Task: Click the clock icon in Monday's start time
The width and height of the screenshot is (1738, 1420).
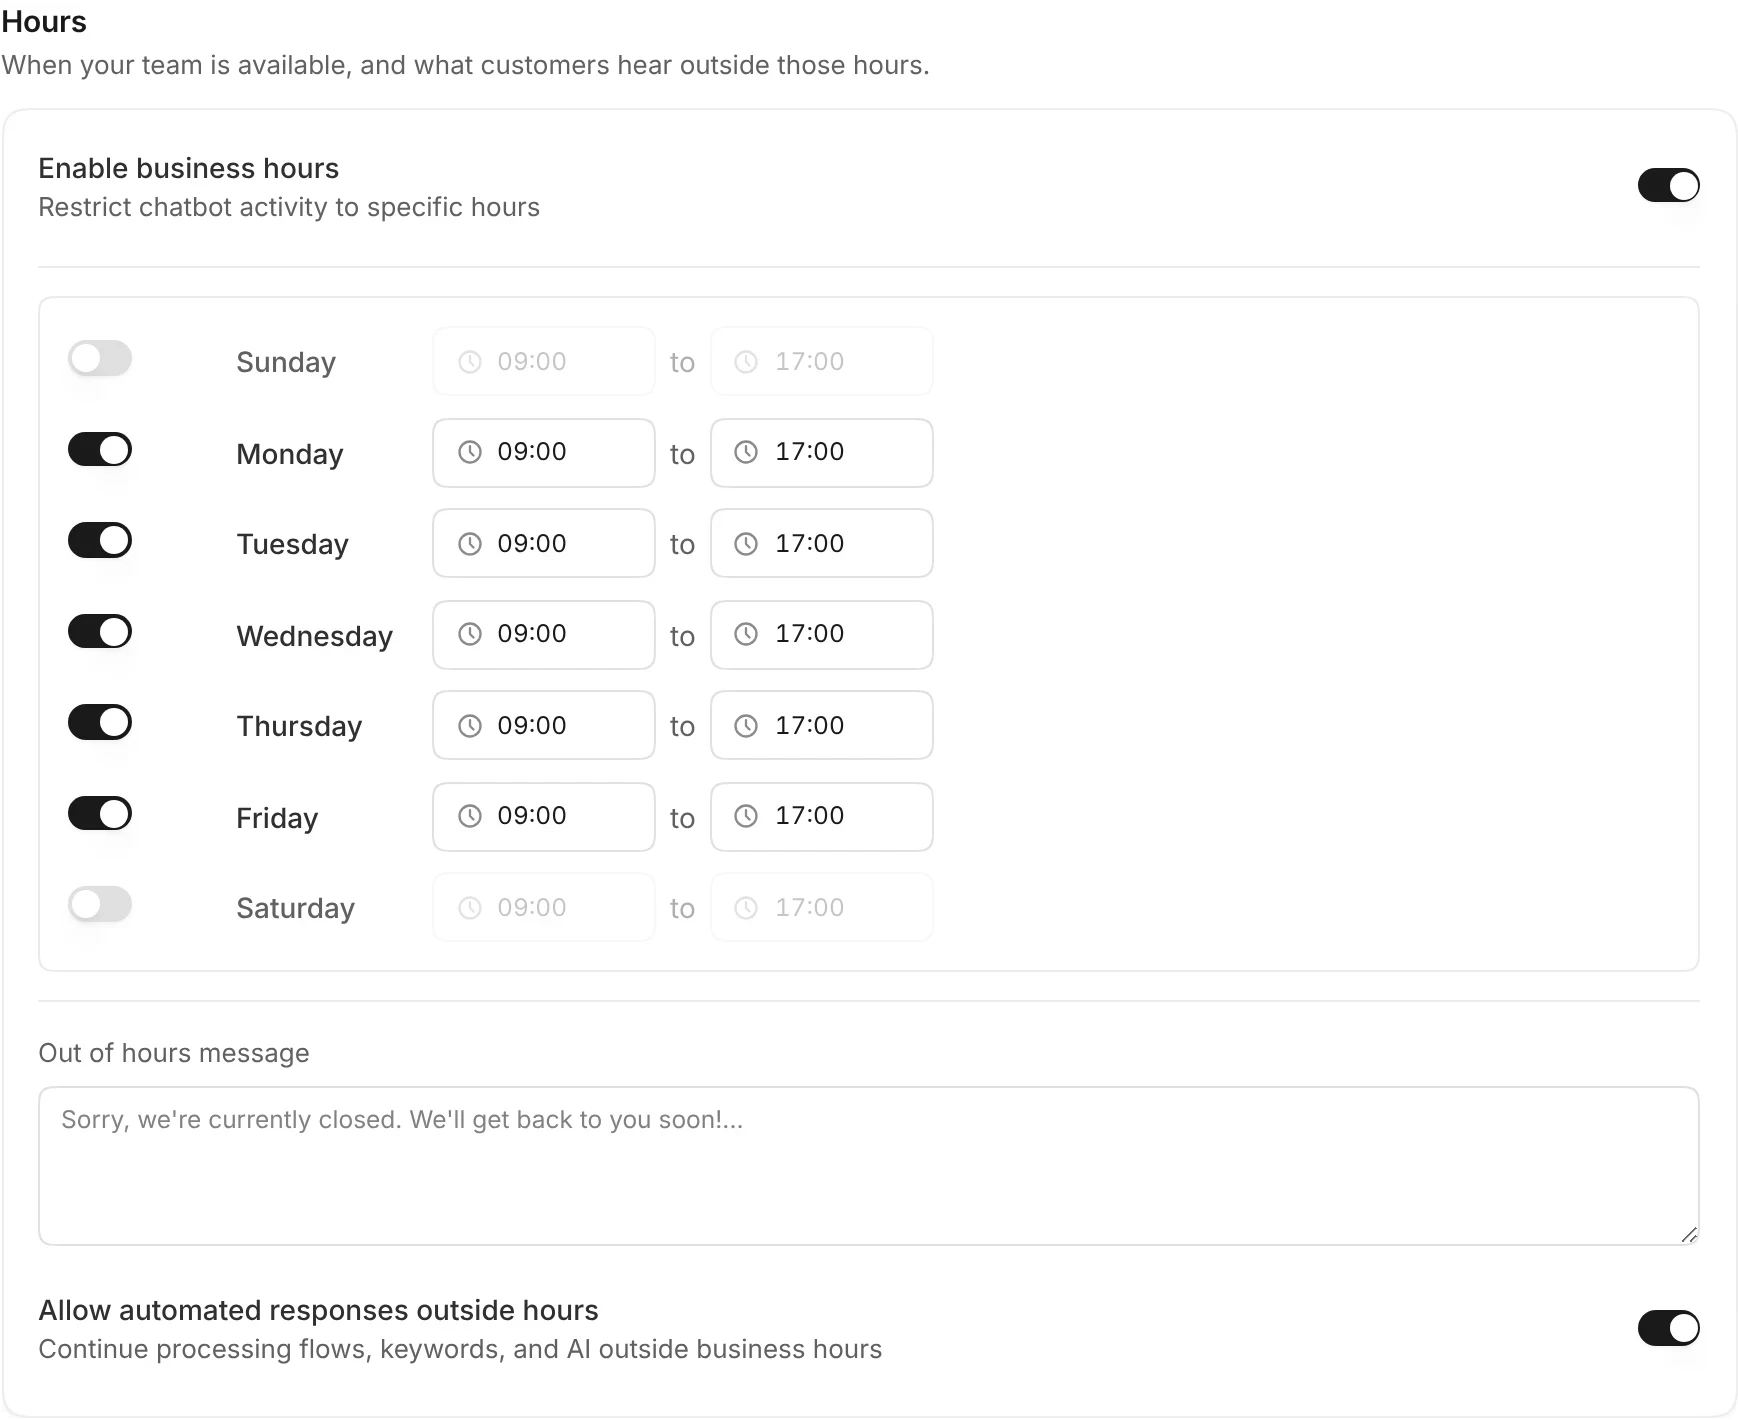Action: (470, 452)
